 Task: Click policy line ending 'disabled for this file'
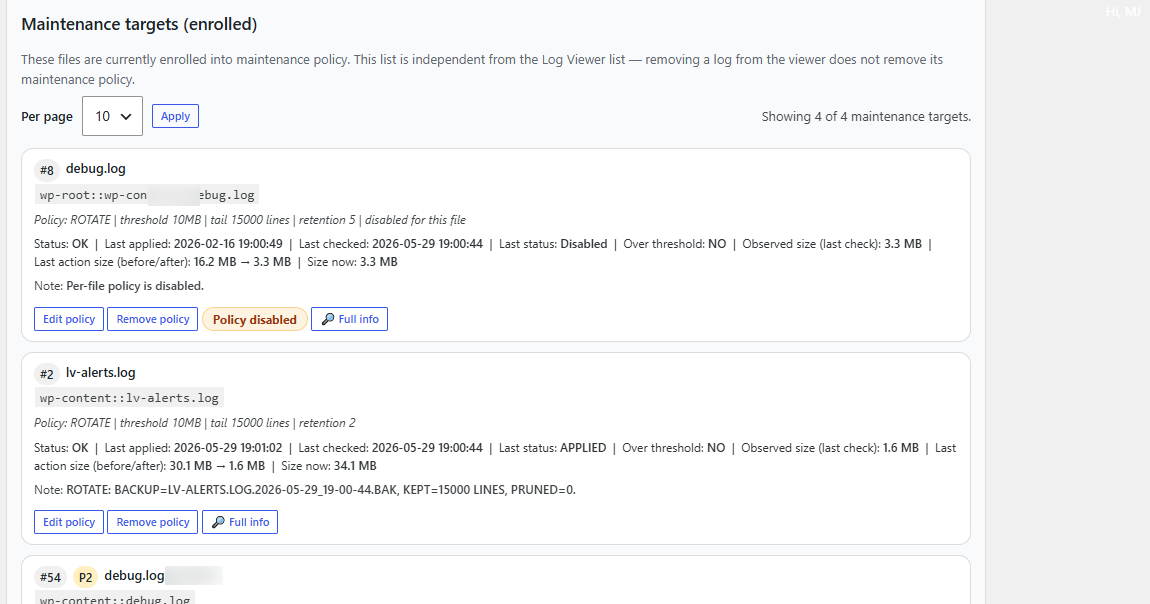click(249, 220)
